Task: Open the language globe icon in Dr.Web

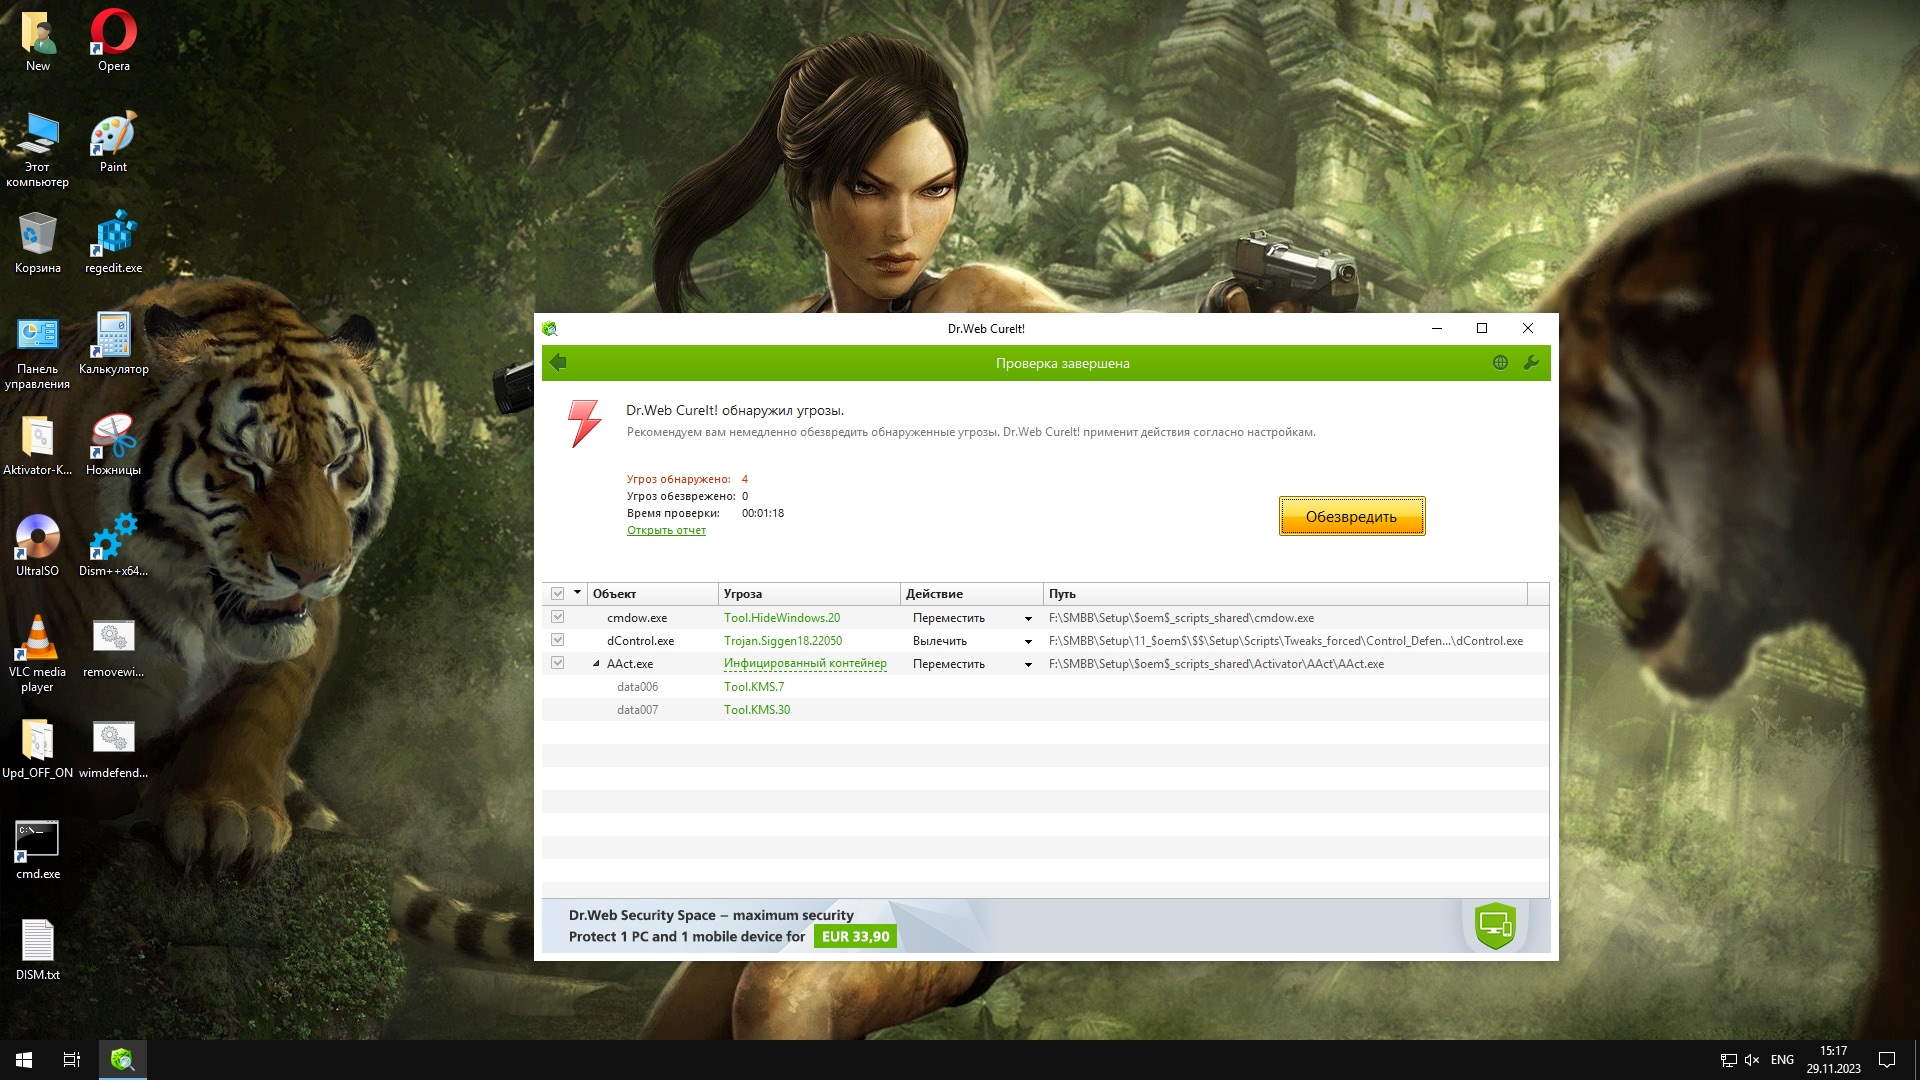Action: [x=1500, y=363]
